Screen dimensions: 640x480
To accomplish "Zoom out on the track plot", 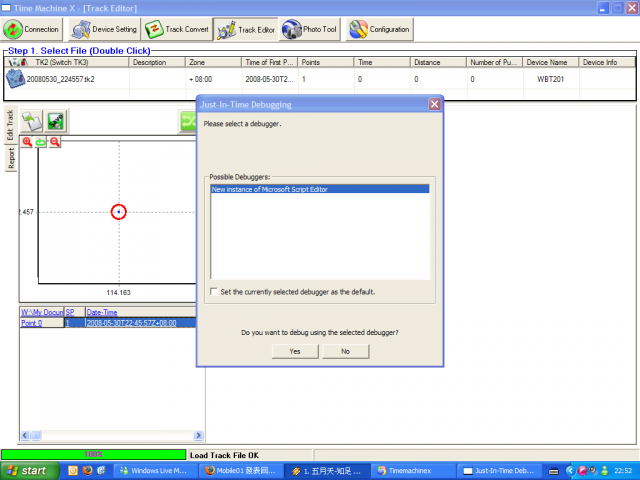I will click(x=55, y=142).
